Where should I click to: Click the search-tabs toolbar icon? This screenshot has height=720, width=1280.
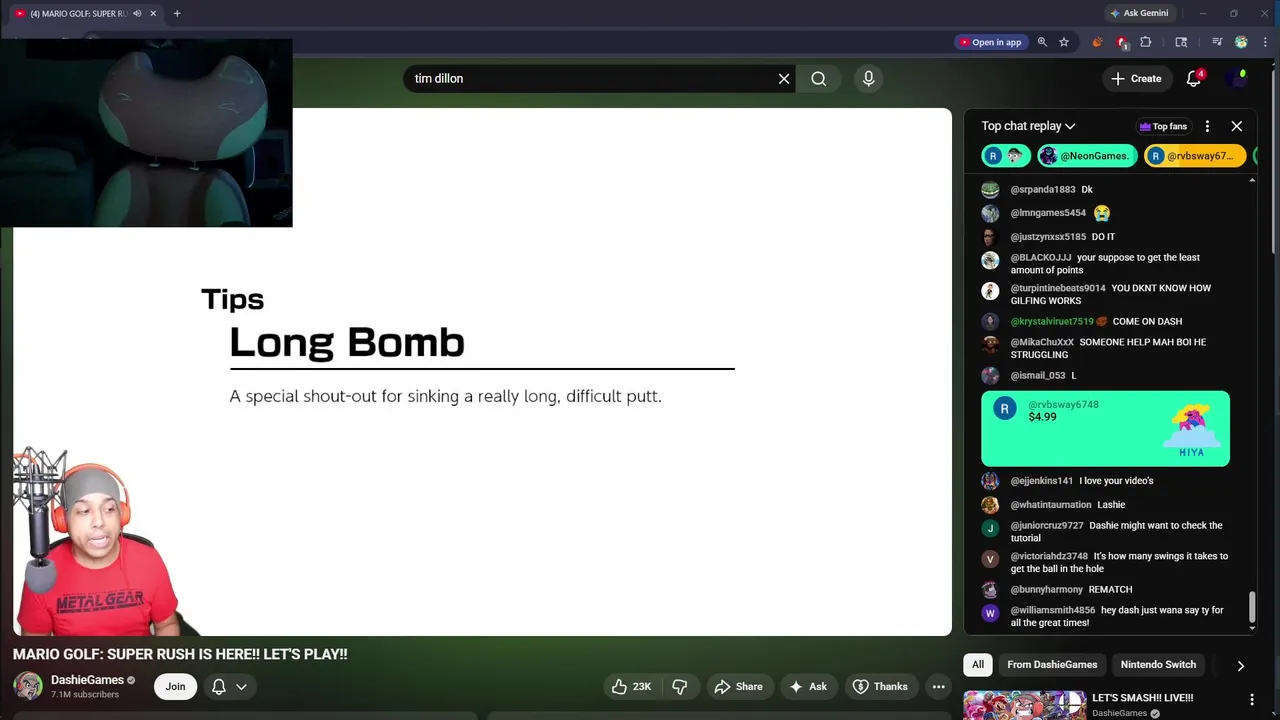click(x=1181, y=42)
